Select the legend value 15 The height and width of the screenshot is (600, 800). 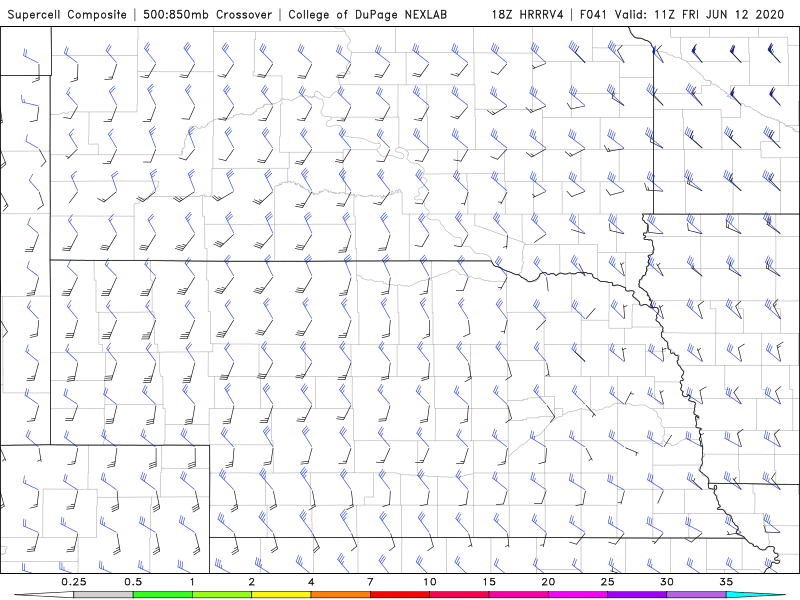click(x=489, y=582)
